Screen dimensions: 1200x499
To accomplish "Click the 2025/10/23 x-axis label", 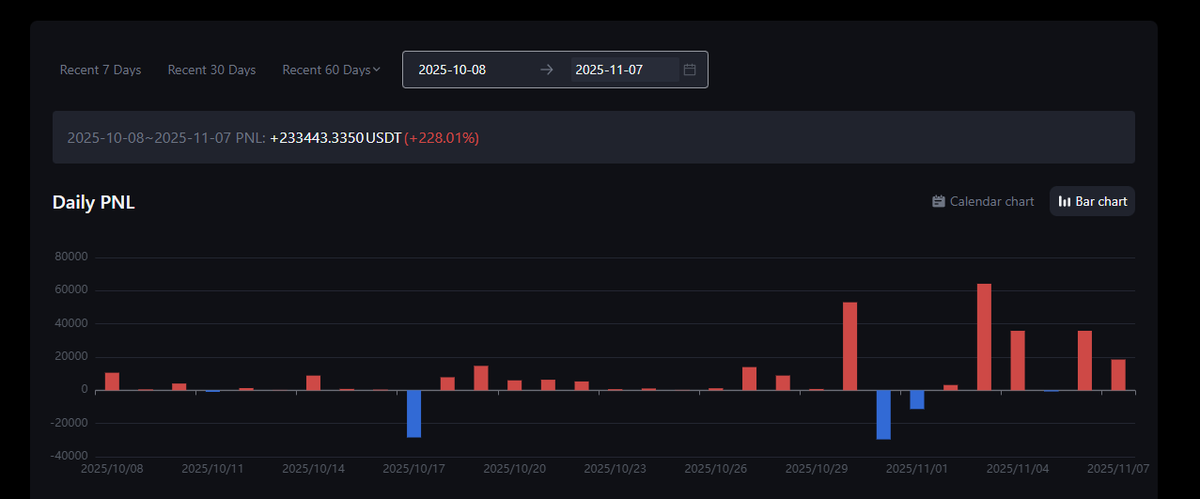I will (x=616, y=468).
